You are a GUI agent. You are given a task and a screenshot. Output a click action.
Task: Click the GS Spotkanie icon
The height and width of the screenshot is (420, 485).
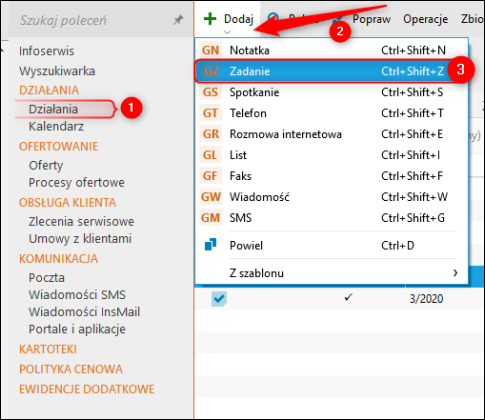click(x=211, y=92)
